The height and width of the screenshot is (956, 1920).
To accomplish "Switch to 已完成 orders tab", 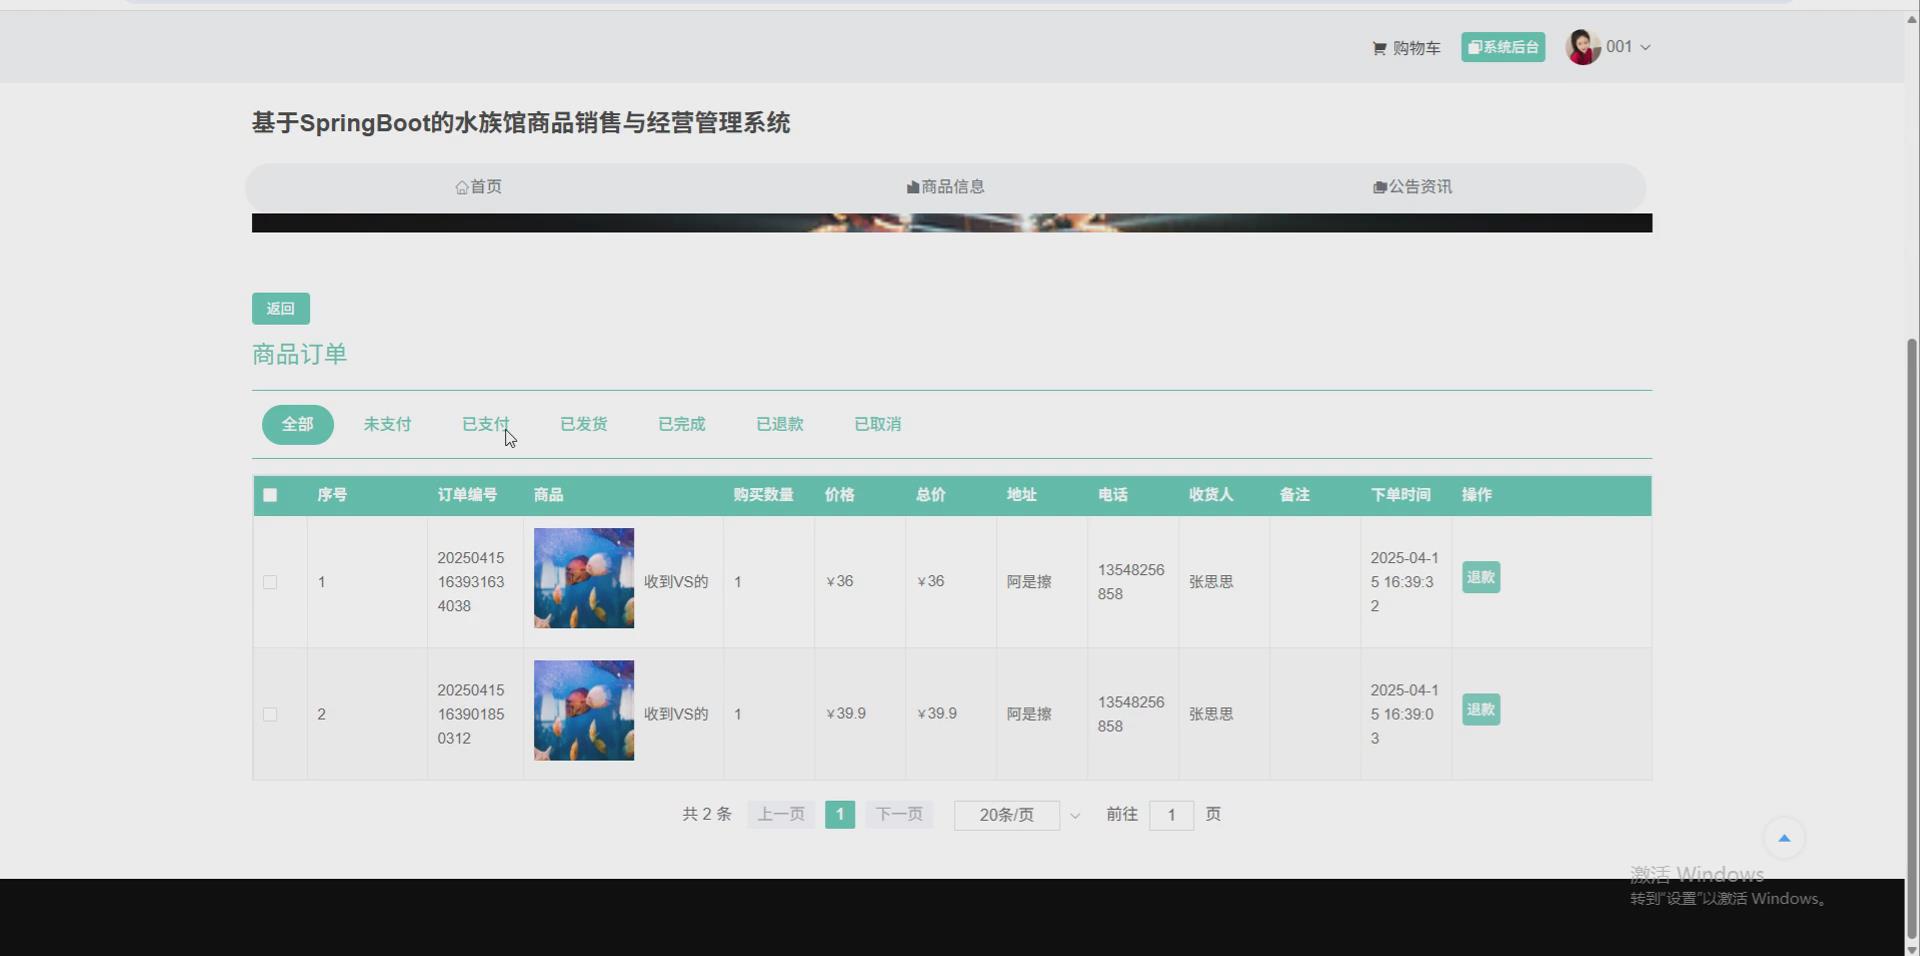I will point(681,424).
